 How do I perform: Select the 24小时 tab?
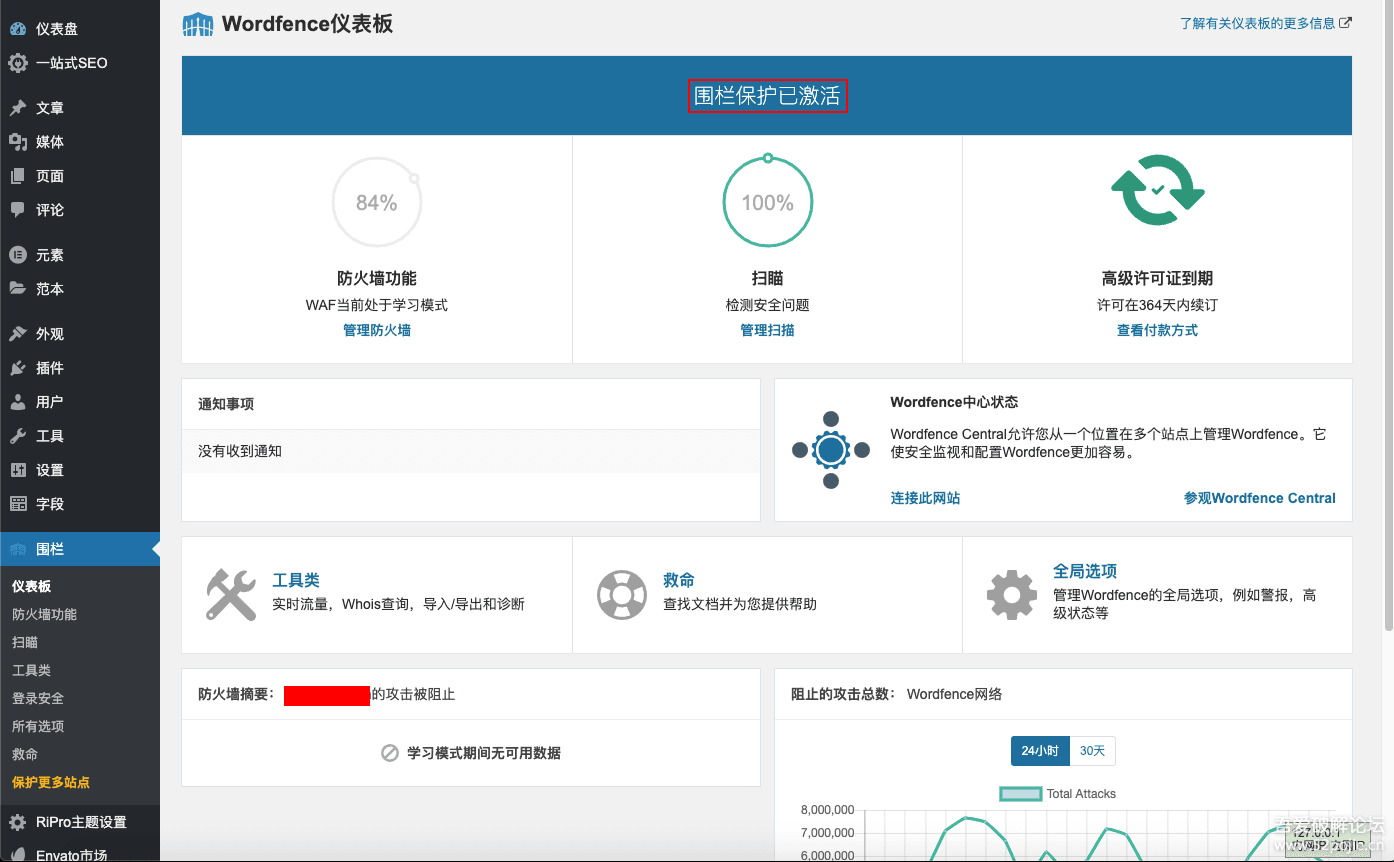point(1040,750)
